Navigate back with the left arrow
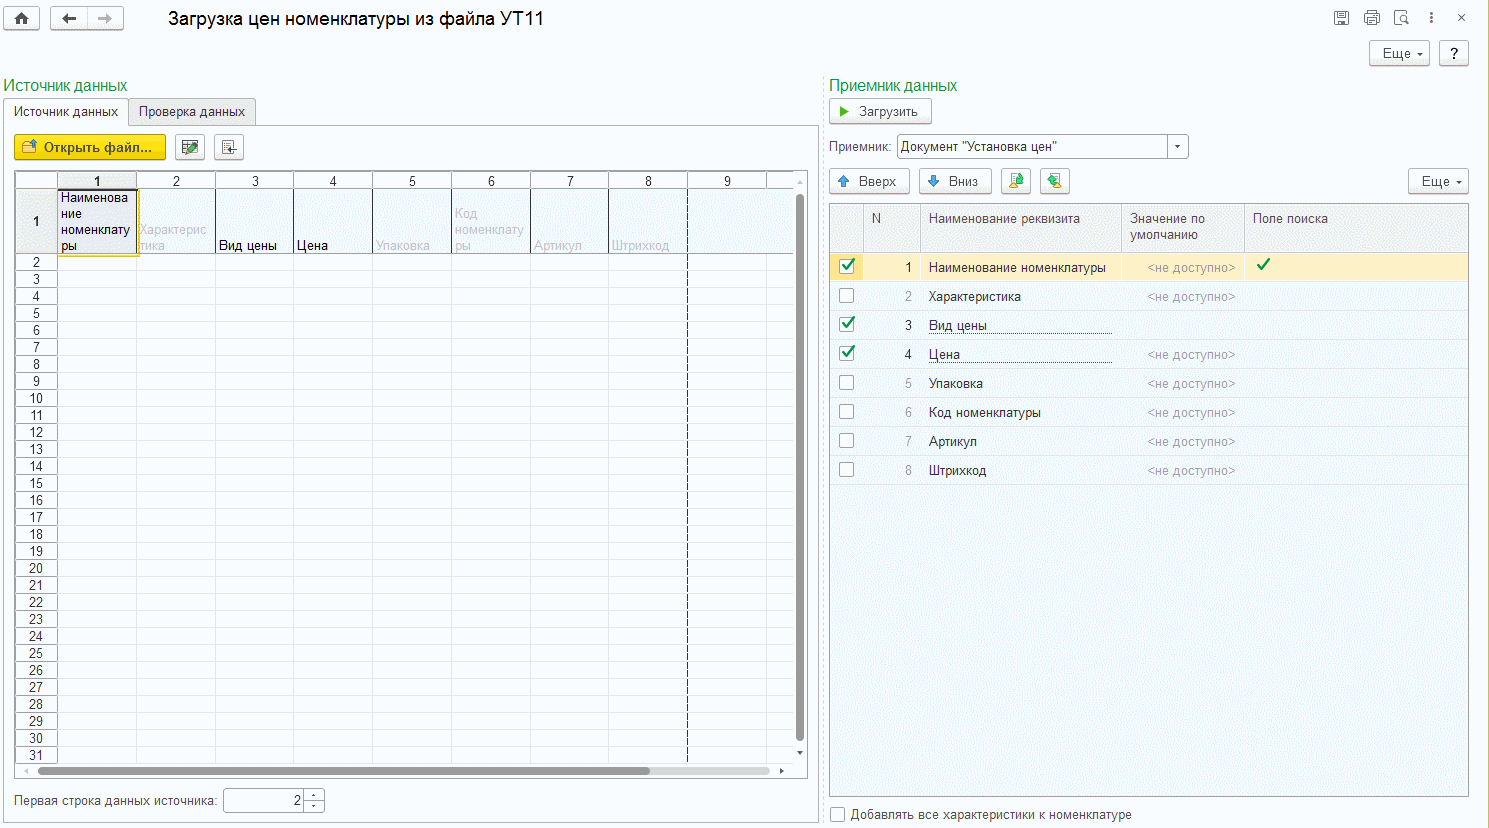The height and width of the screenshot is (828, 1489). coord(69,18)
